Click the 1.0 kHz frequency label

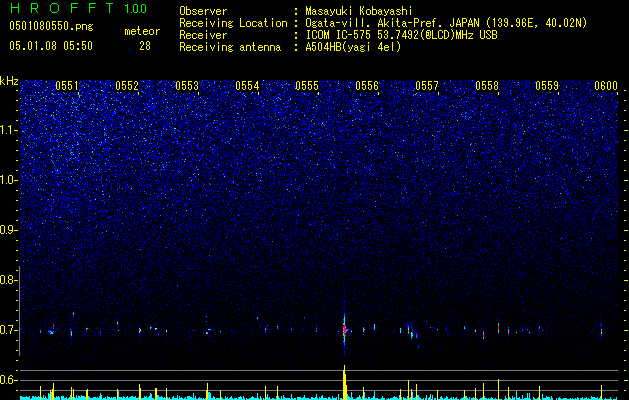coord(7,180)
